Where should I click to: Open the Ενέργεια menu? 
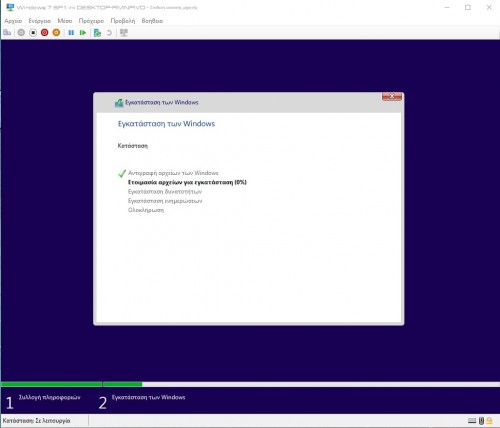40,21
